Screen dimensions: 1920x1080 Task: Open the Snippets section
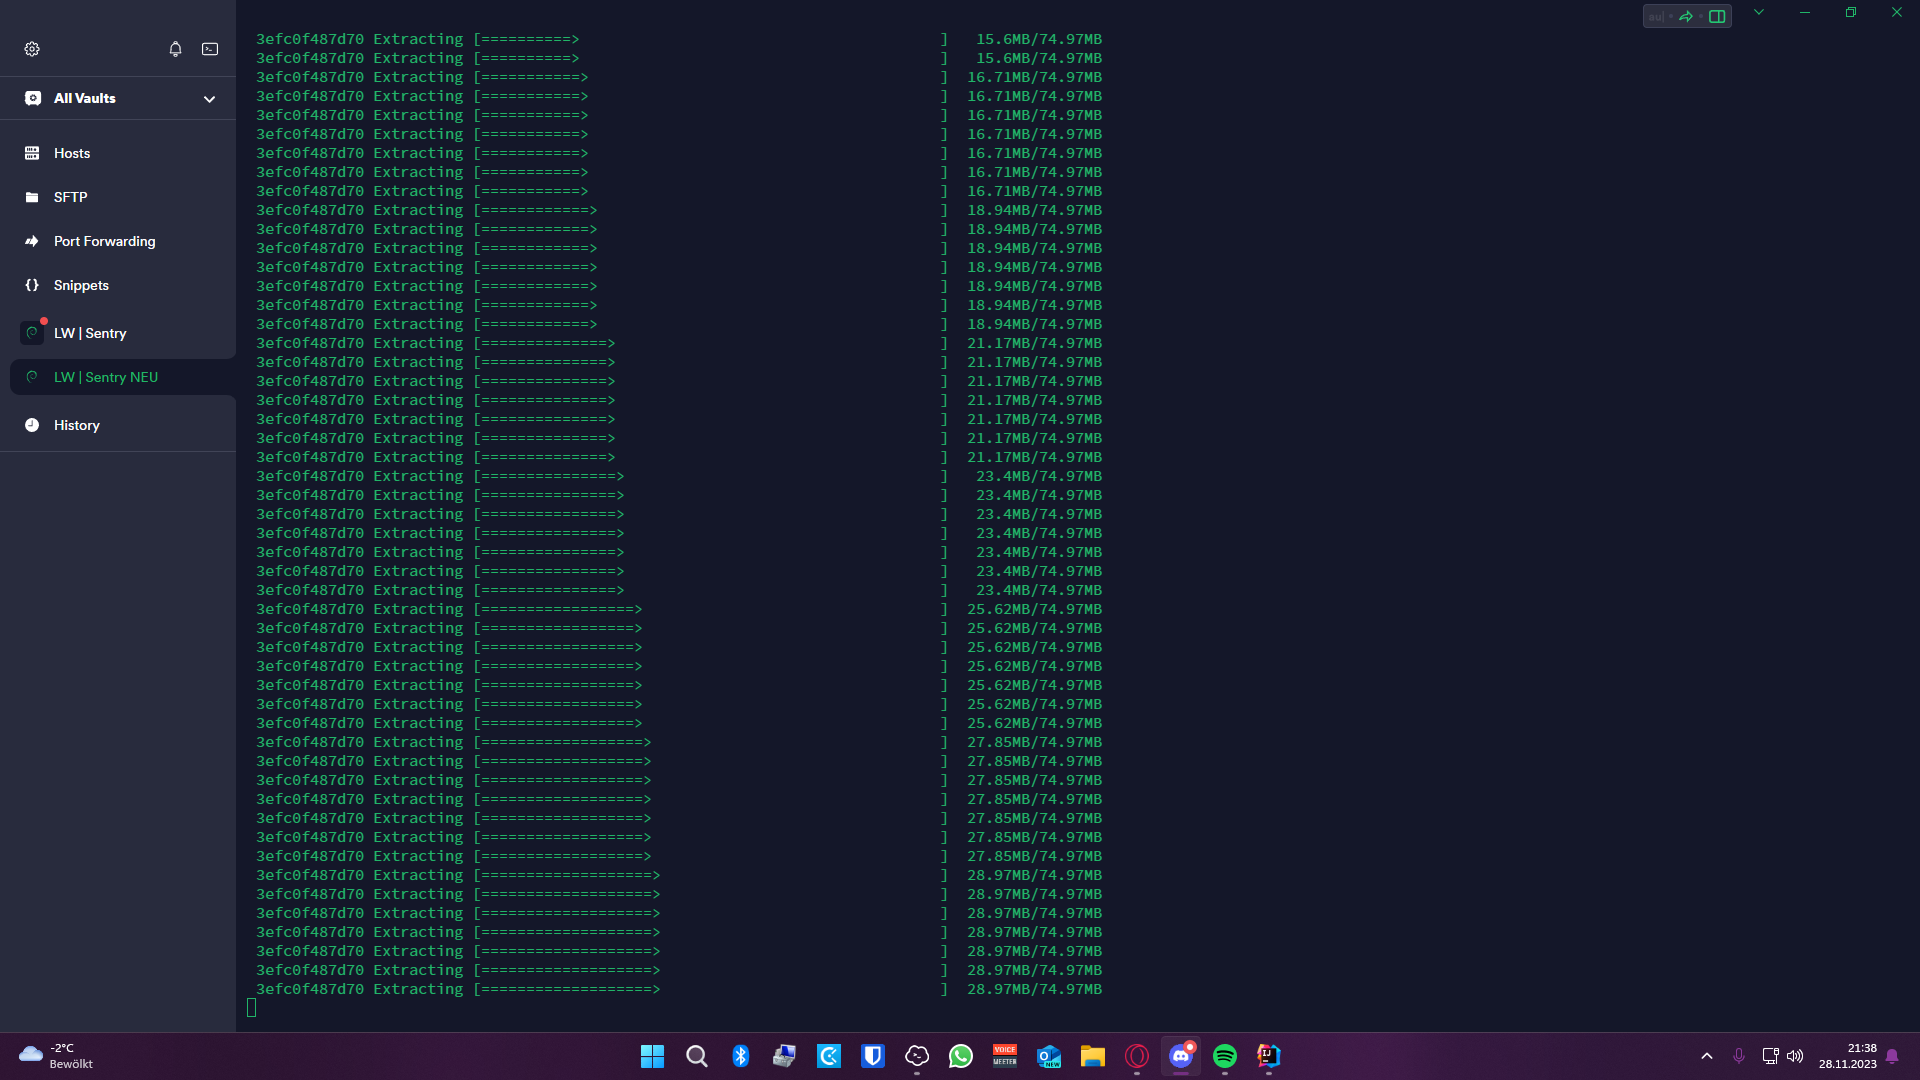81,285
